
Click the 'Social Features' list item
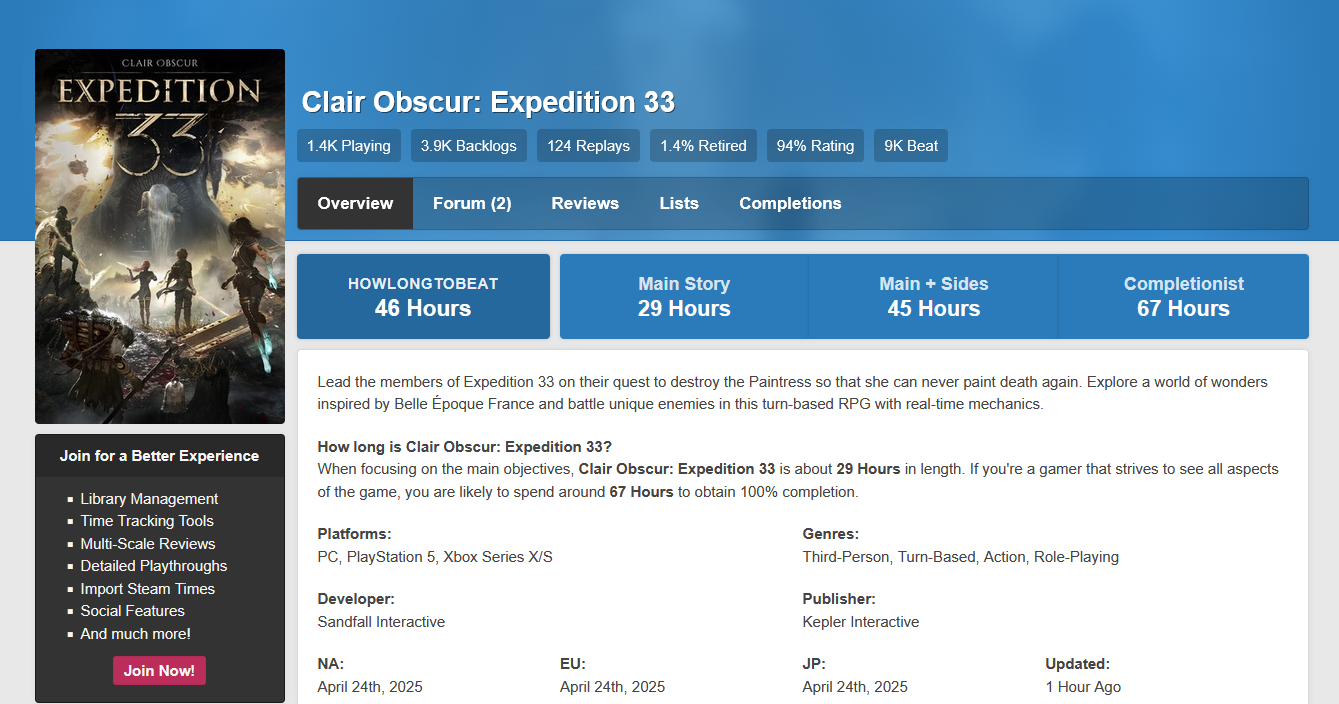click(x=133, y=611)
